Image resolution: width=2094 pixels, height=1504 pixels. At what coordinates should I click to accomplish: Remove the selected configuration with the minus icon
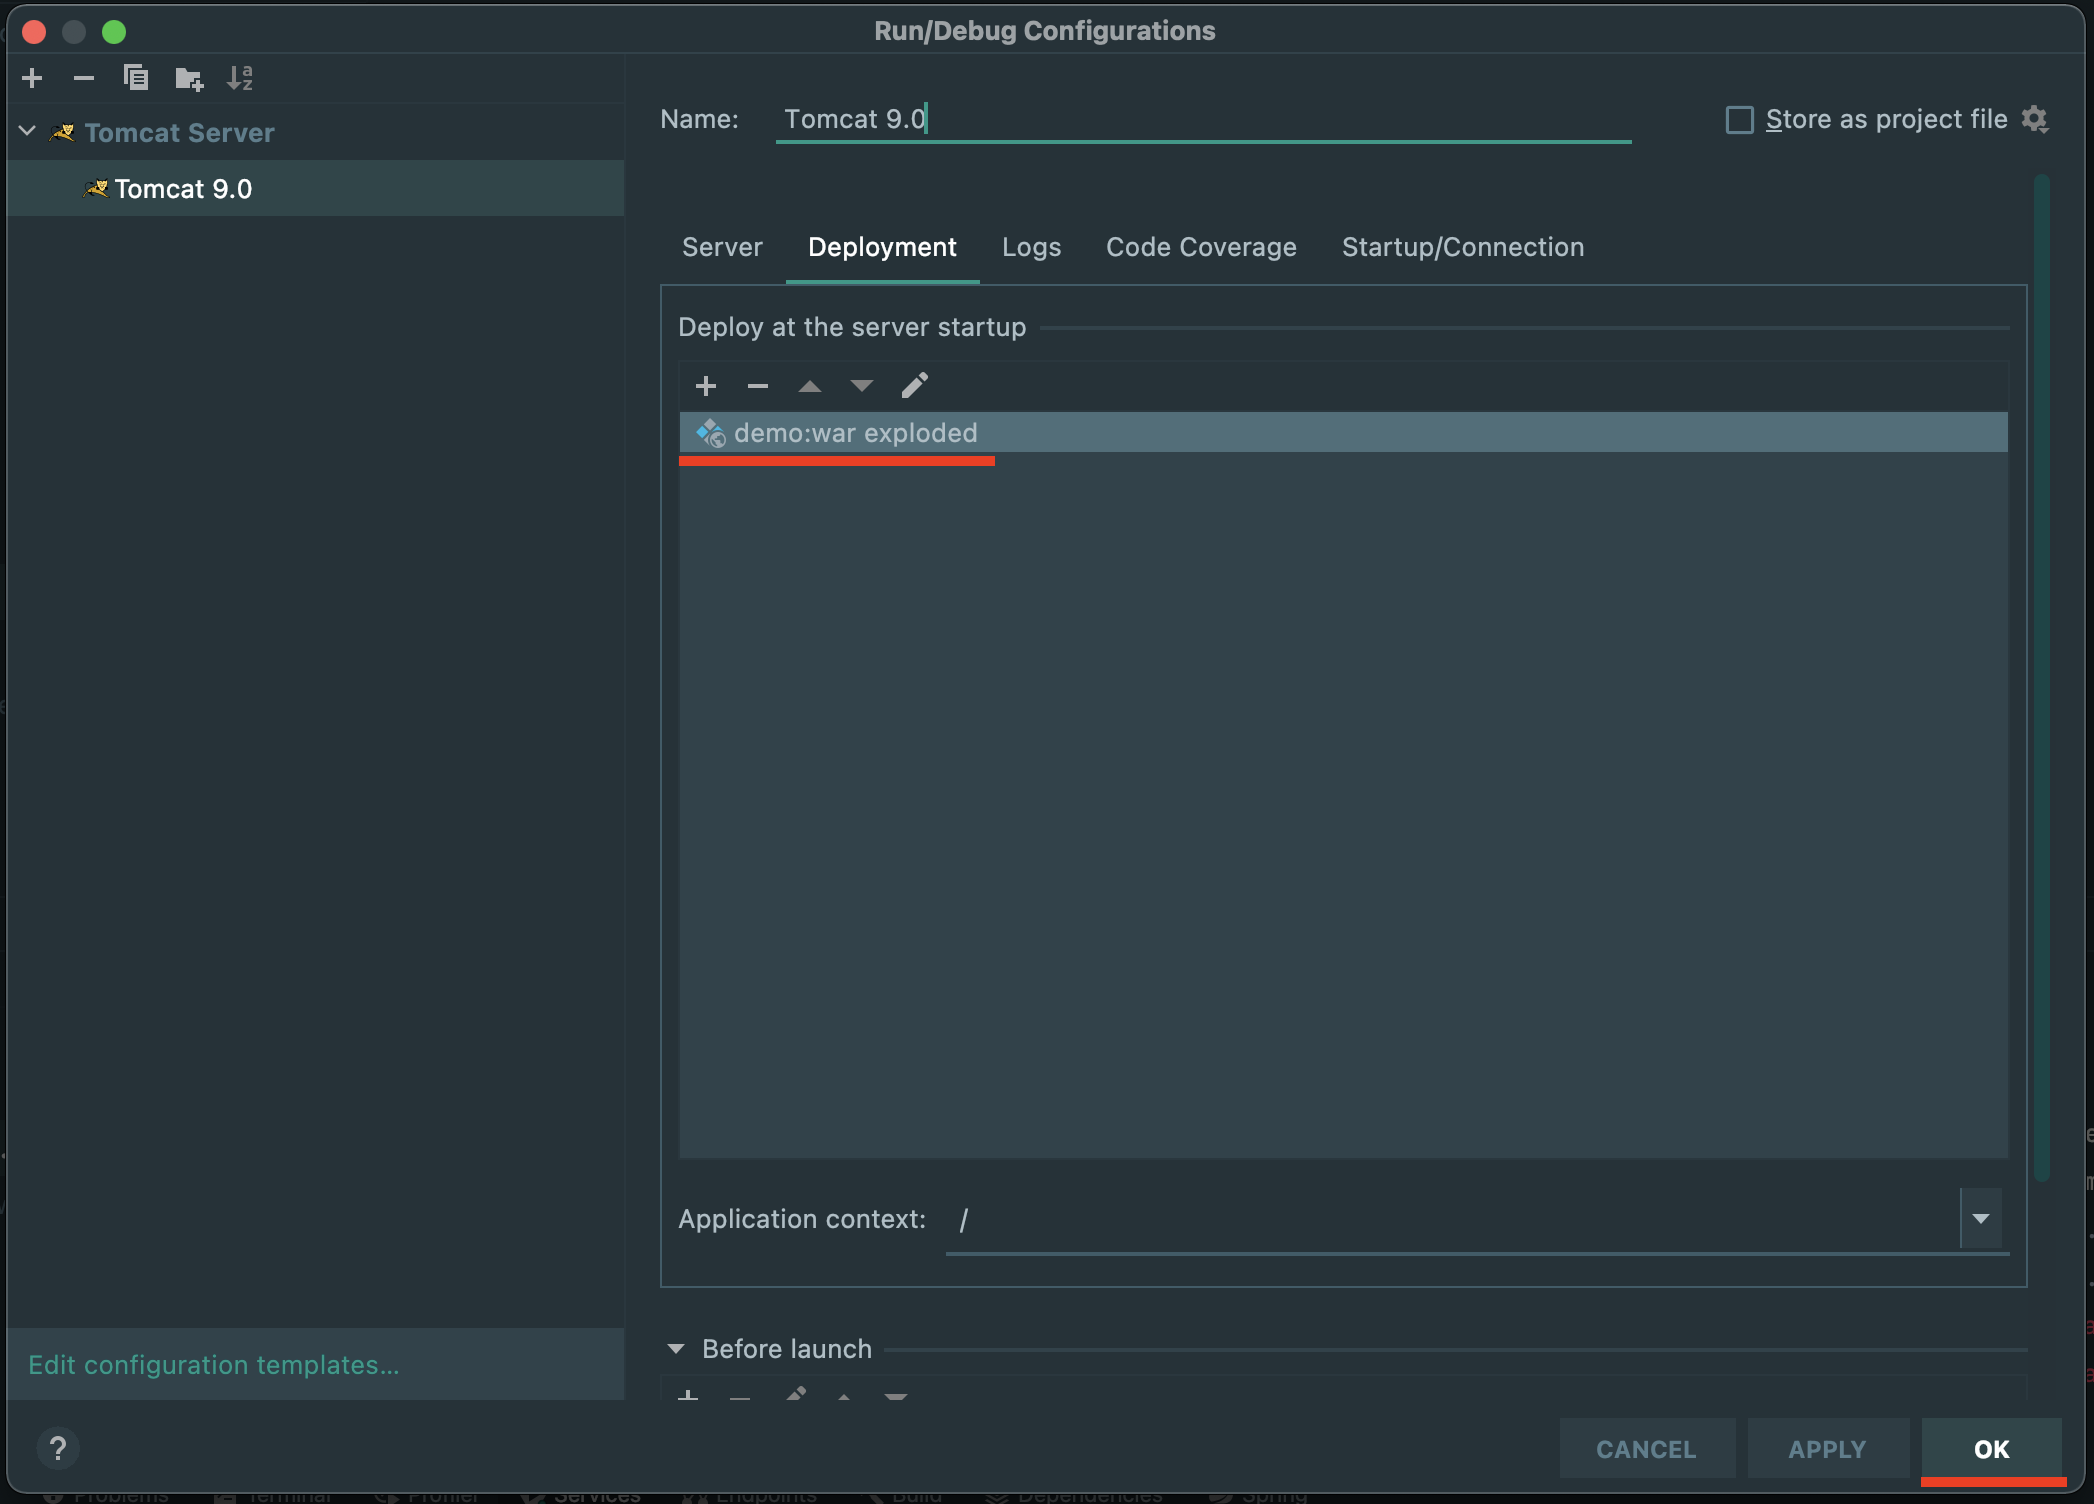point(84,78)
